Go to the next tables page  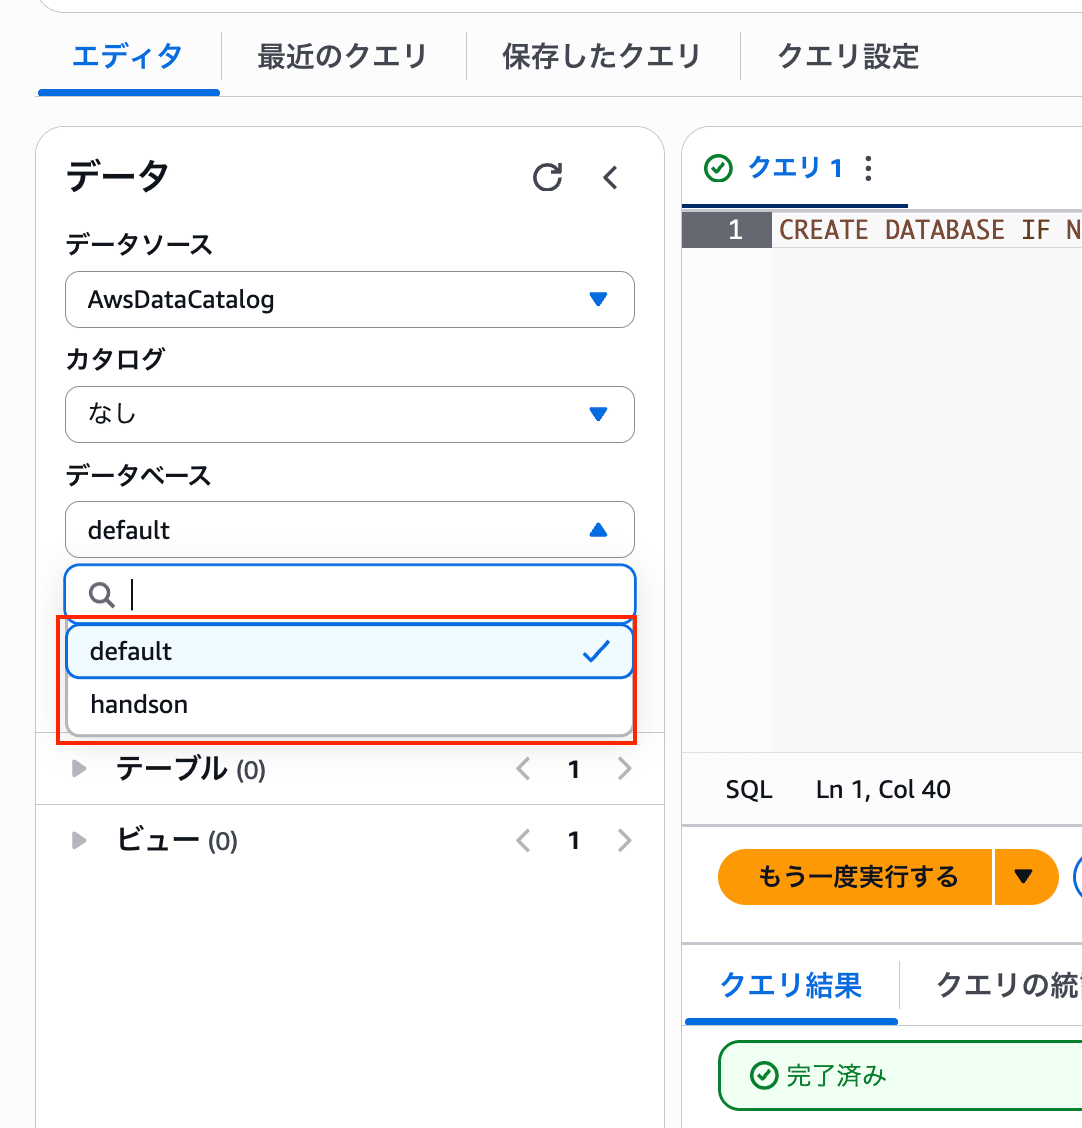[625, 769]
